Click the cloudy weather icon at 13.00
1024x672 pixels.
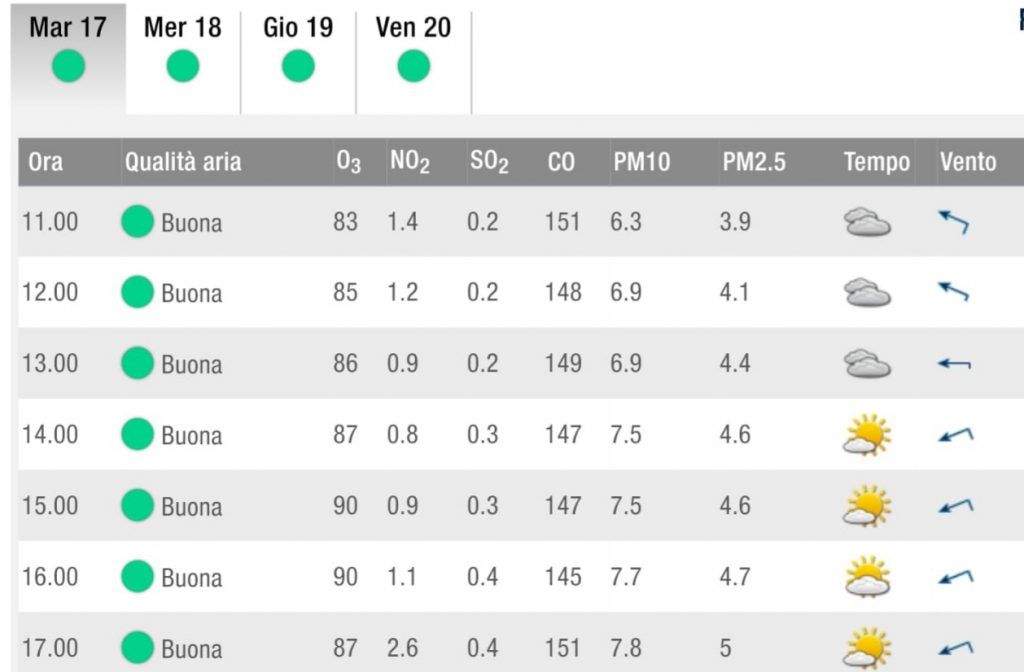(867, 364)
